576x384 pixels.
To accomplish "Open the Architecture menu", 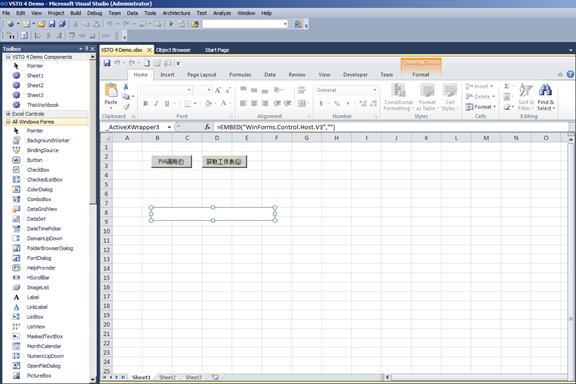I will coord(176,13).
